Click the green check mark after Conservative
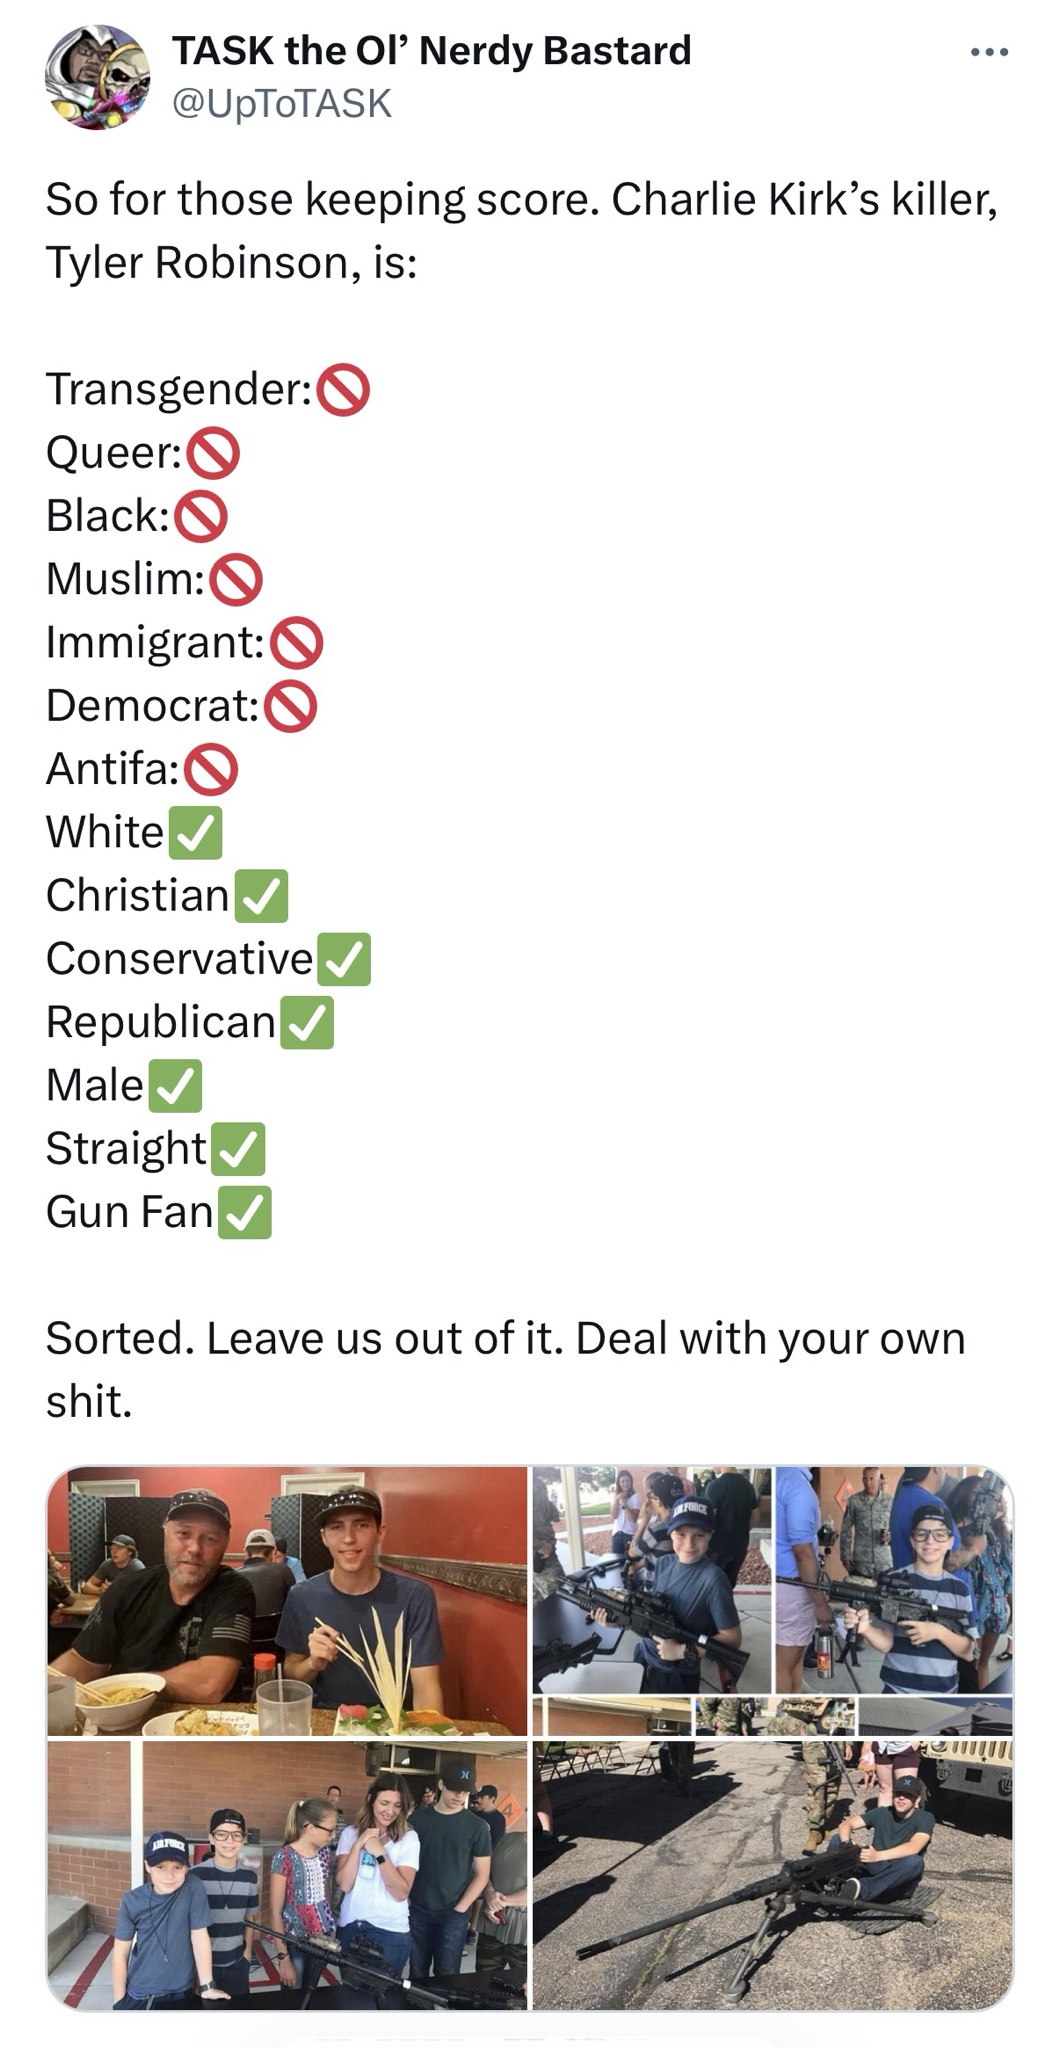This screenshot has width=1060, height=2048. pyautogui.click(x=344, y=960)
